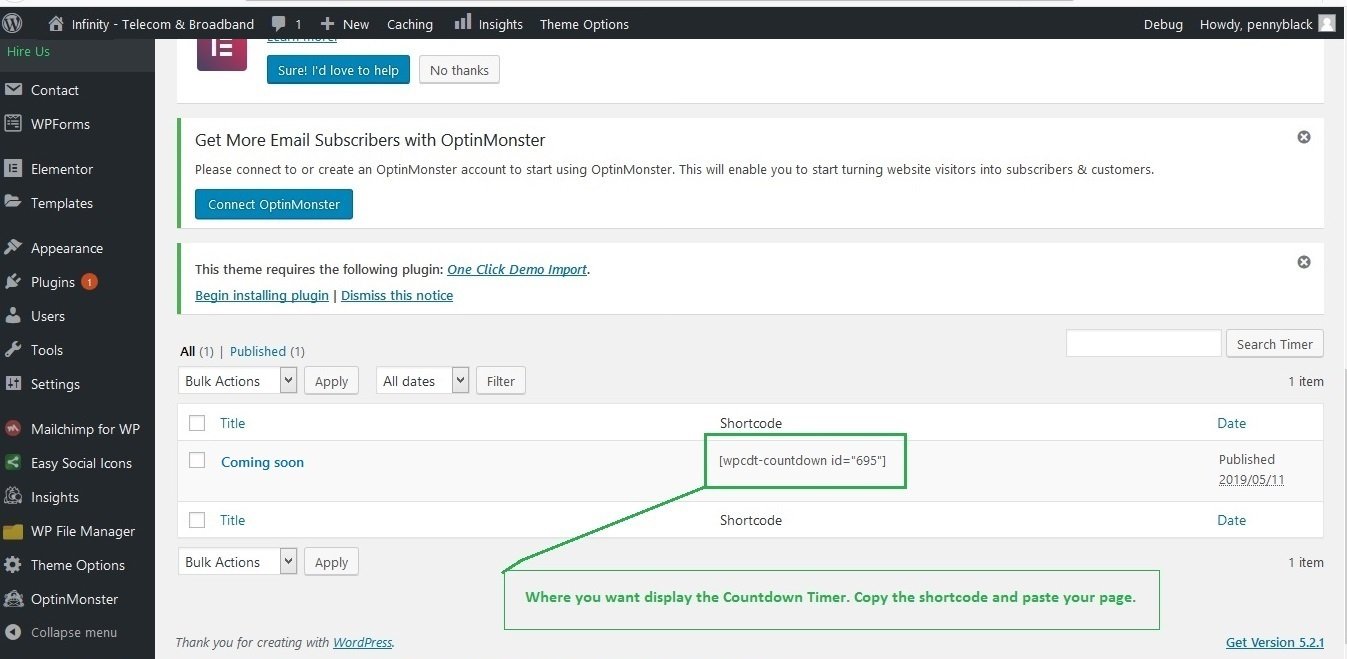Viewport: 1347px width, 659px height.
Task: Click the Plugins plug icon
Action: tap(13, 282)
